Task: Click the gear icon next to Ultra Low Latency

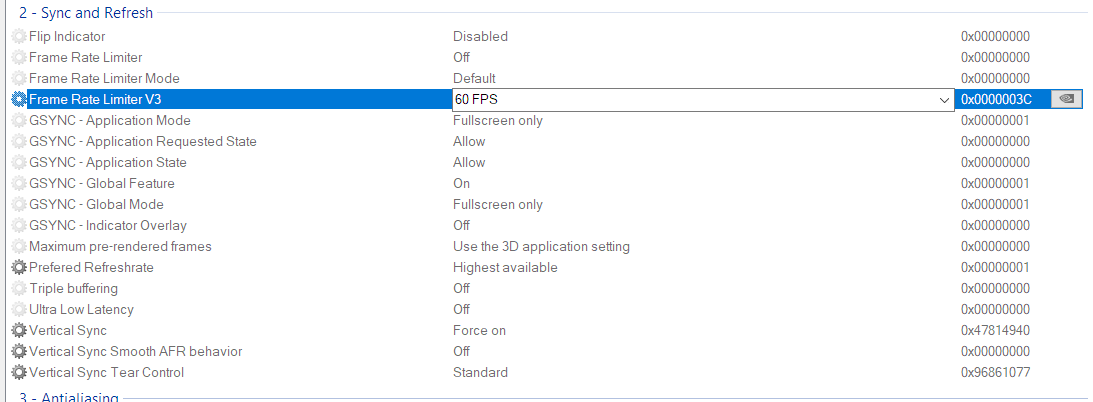Action: tap(19, 309)
